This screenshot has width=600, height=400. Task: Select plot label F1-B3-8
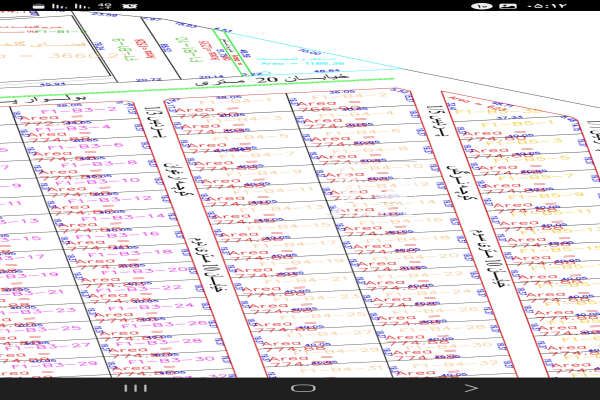pyautogui.click(x=99, y=163)
